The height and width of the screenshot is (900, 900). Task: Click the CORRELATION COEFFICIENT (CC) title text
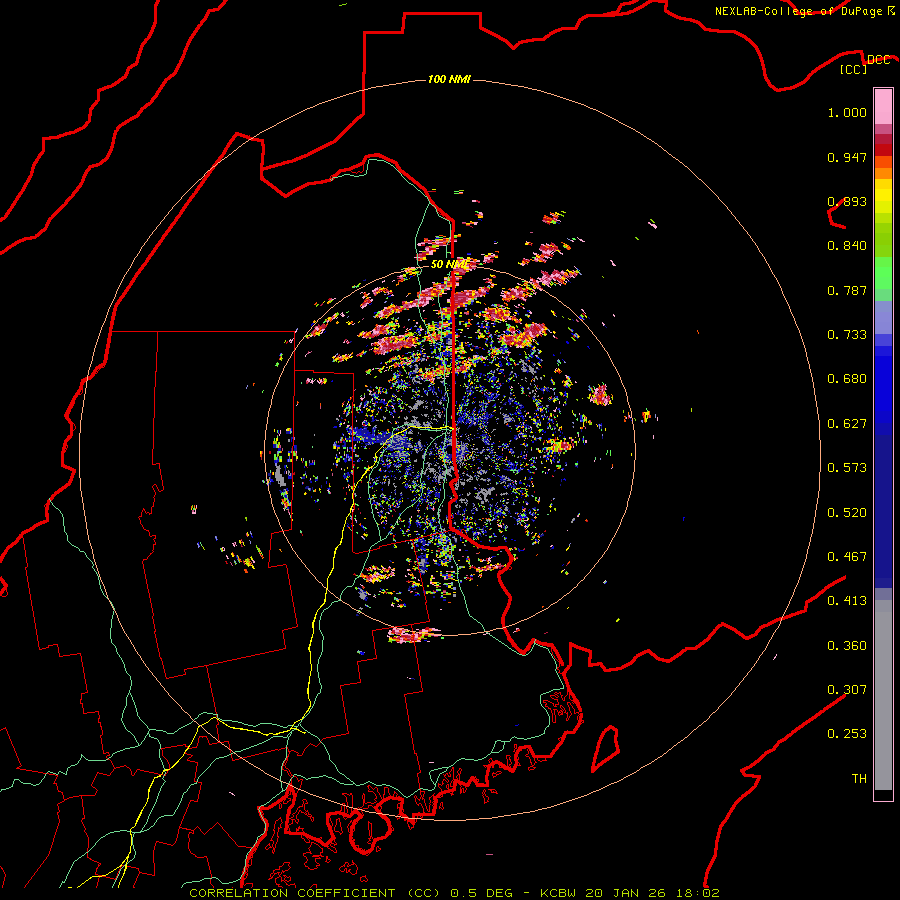point(315,893)
